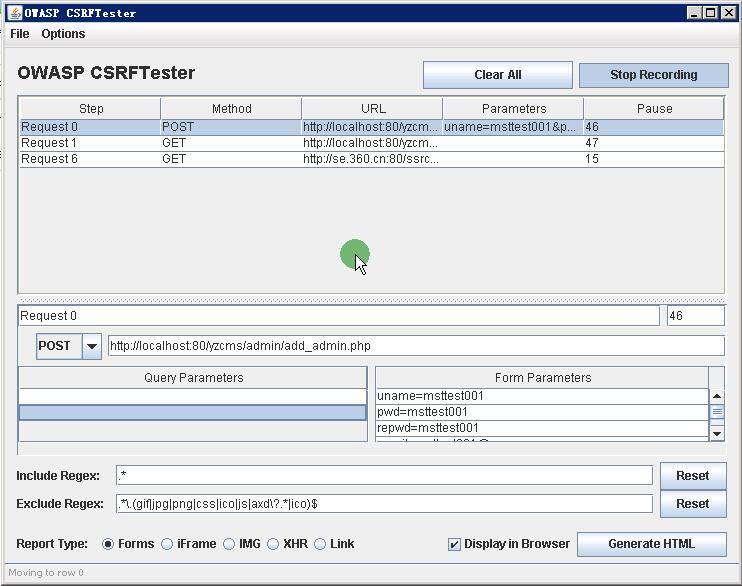Click the Form Parameters scroll up arrow
742x586 pixels.
717,396
